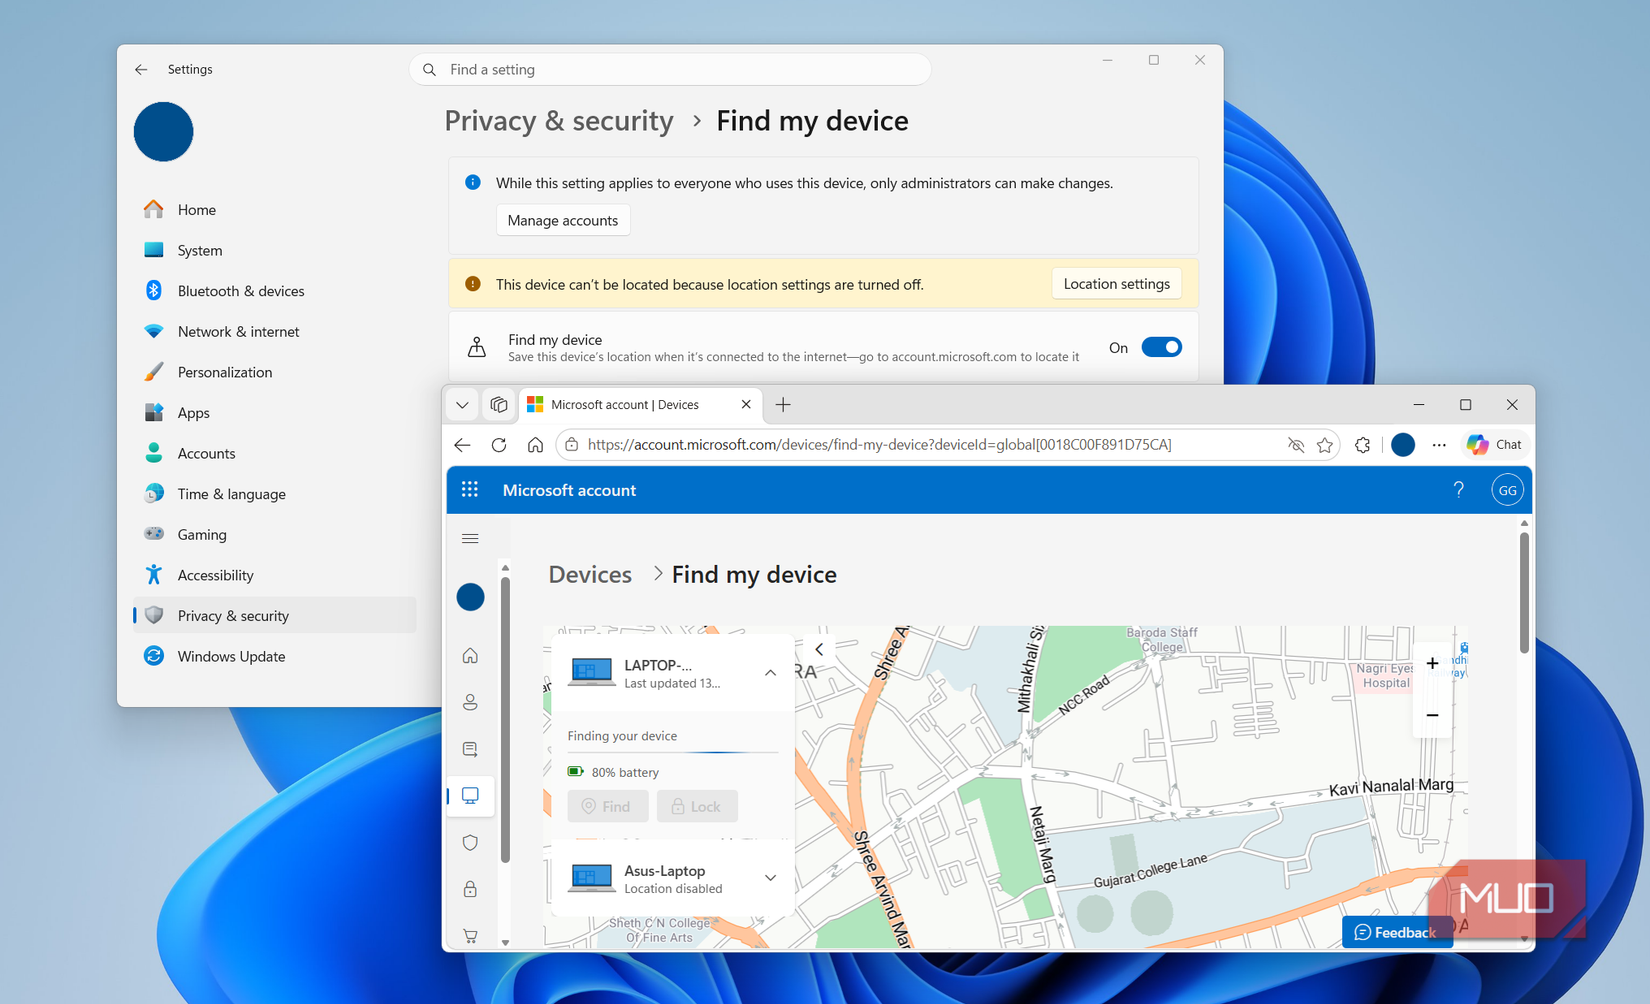Image resolution: width=1650 pixels, height=1004 pixels.
Task: Refresh the browser page
Action: pyautogui.click(x=499, y=445)
